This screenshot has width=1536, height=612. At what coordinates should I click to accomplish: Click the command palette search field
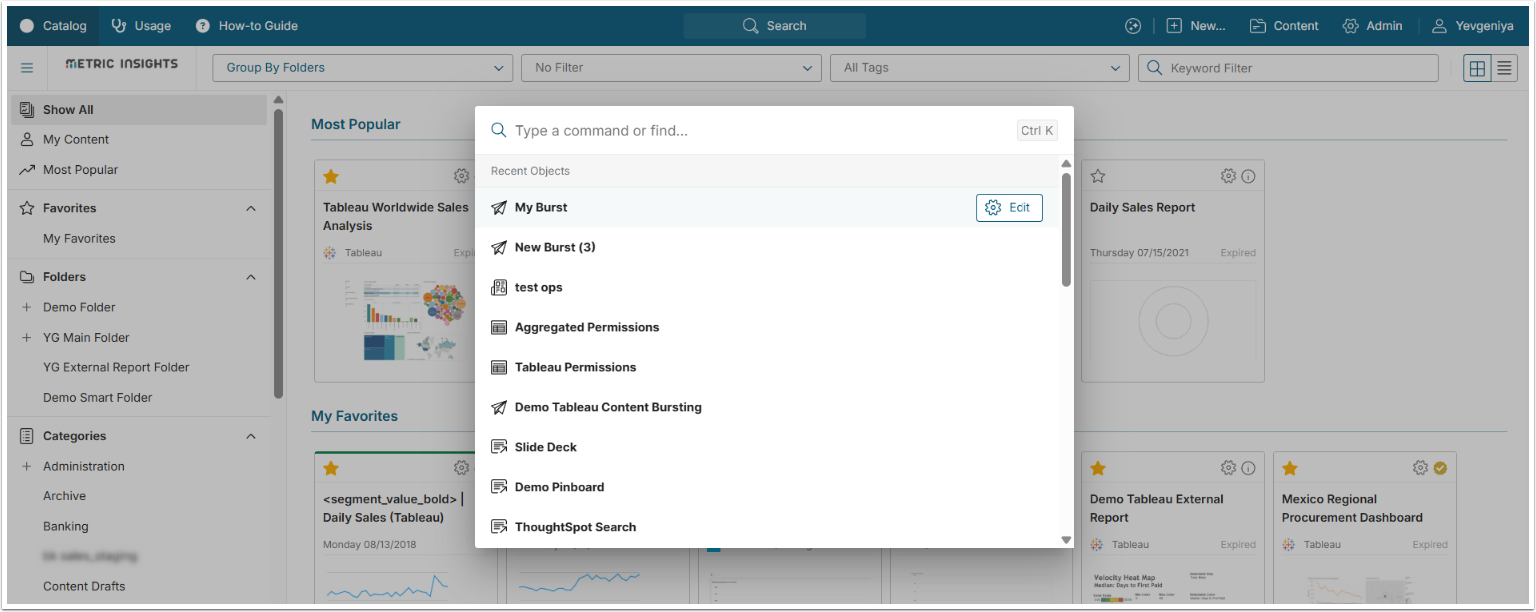[760, 131]
